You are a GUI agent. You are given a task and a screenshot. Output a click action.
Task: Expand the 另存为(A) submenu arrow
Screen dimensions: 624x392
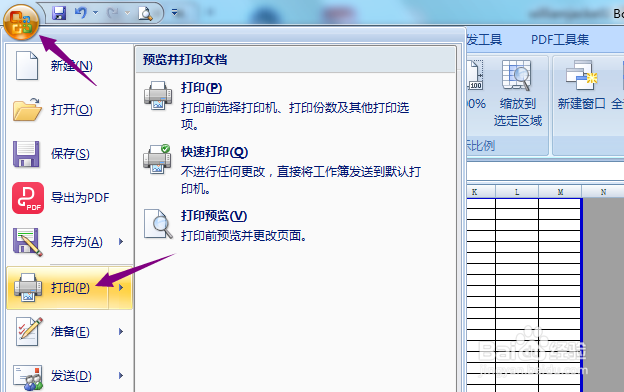[x=121, y=242]
